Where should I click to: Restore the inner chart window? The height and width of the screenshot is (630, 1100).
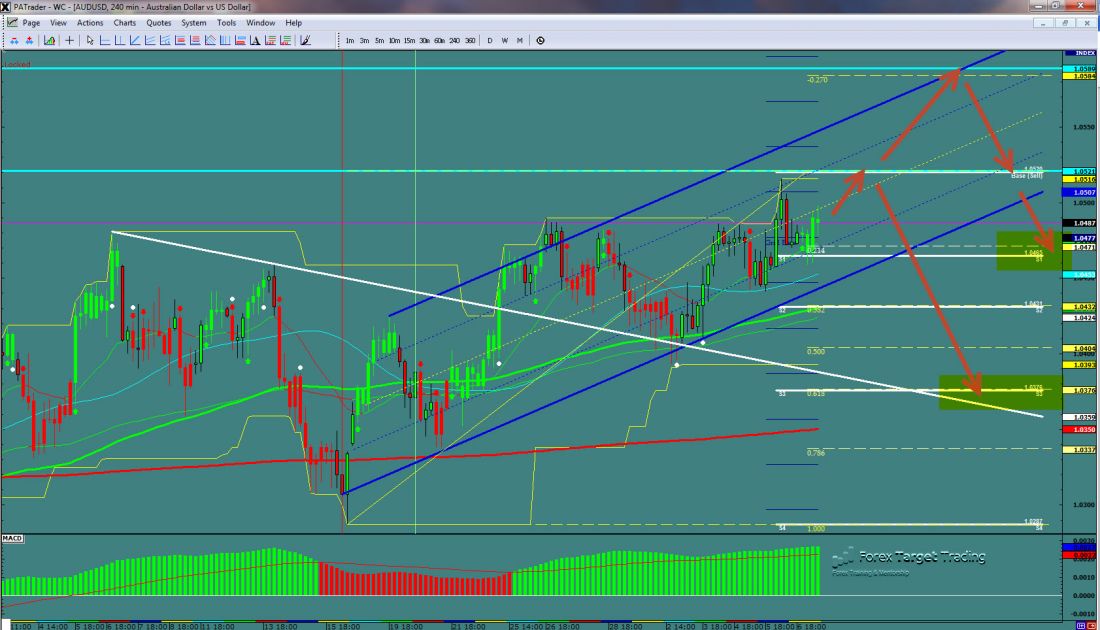[1067, 22]
